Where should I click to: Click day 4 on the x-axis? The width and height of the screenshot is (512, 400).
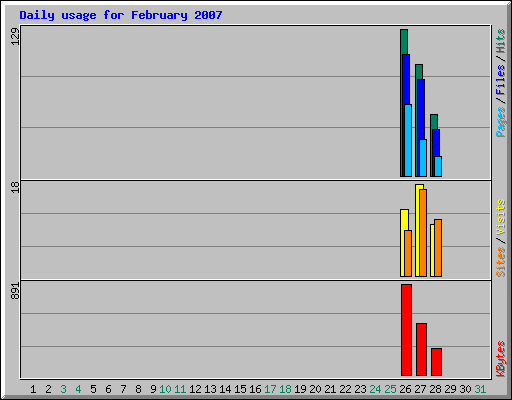[x=78, y=389]
